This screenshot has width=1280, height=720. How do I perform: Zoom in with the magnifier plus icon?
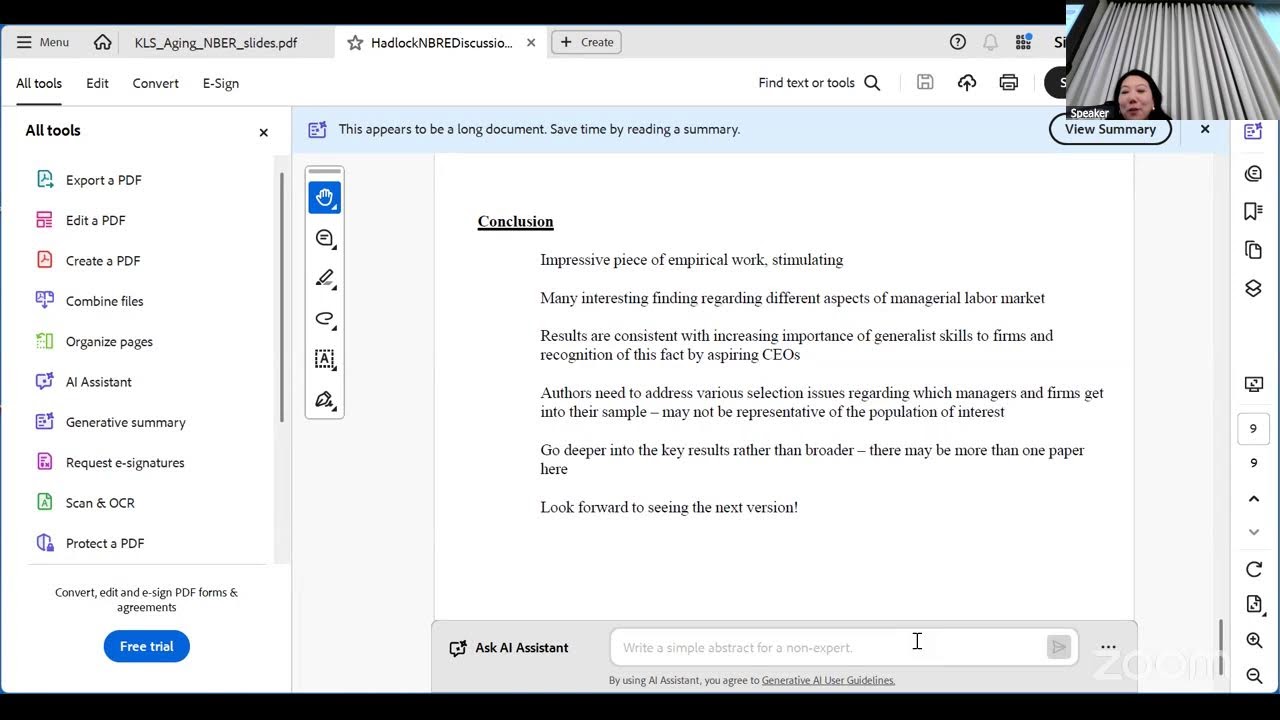[x=1254, y=640]
